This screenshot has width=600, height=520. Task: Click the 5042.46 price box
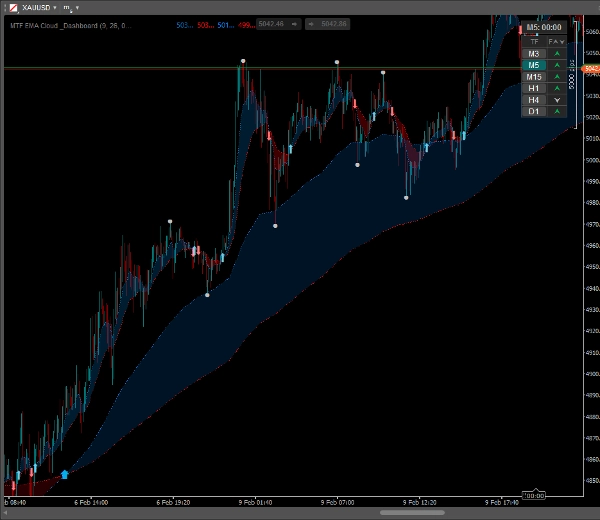(x=271, y=23)
